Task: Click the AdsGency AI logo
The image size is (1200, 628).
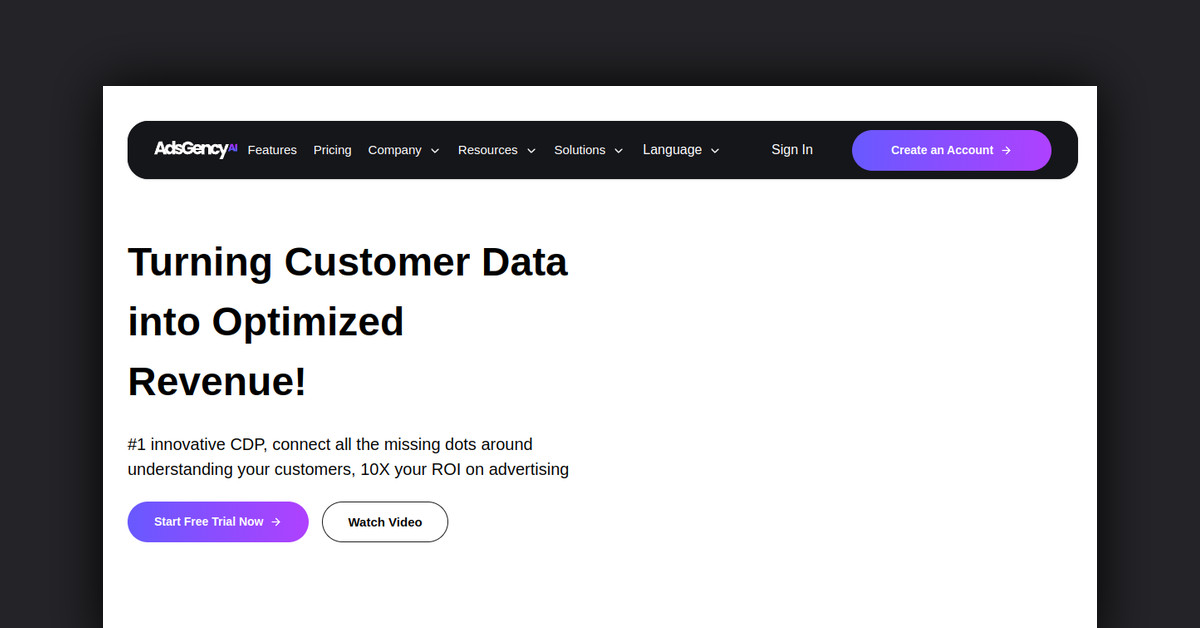Action: (x=194, y=150)
